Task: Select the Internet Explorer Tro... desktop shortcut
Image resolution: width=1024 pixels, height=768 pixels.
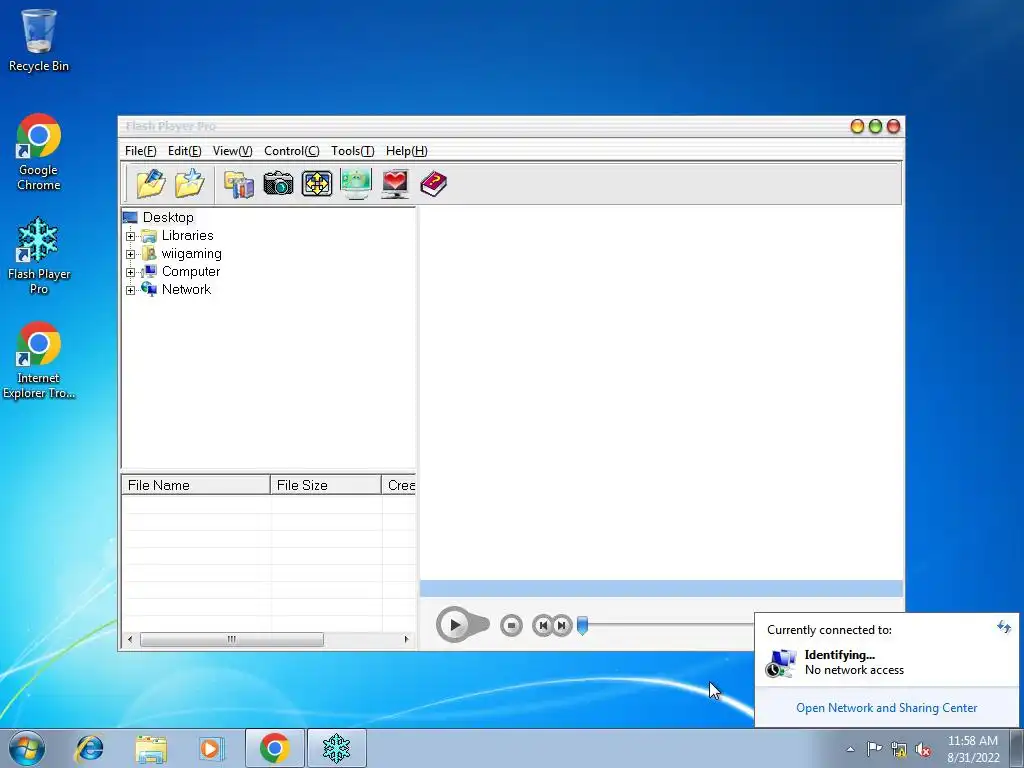Action: click(39, 360)
